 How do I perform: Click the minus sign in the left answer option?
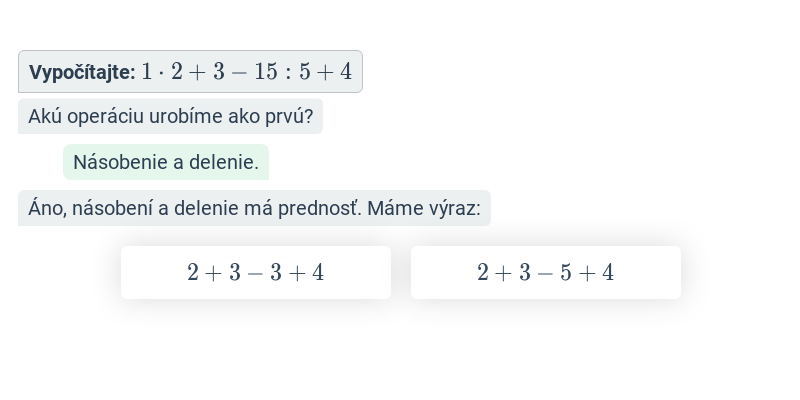click(255, 273)
